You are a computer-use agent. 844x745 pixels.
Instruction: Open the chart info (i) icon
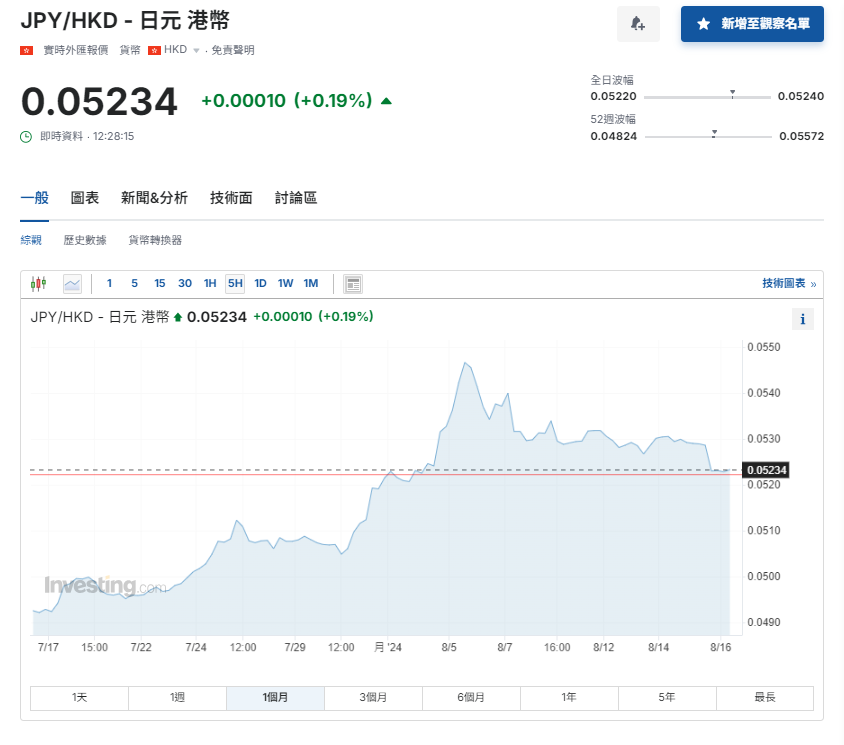[803, 319]
